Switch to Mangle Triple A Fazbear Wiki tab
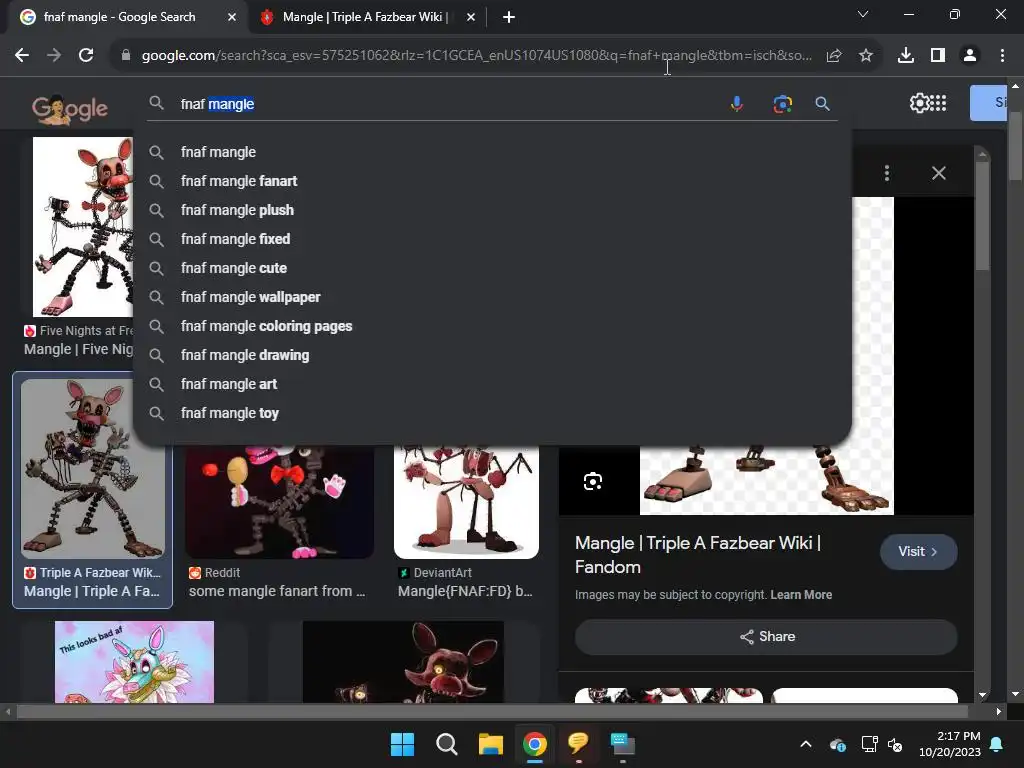The image size is (1024, 768). point(365,17)
